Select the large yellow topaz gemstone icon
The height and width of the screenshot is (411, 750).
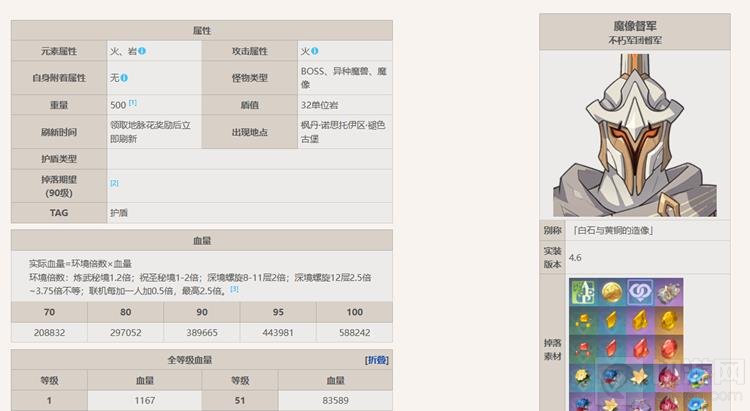pos(667,320)
